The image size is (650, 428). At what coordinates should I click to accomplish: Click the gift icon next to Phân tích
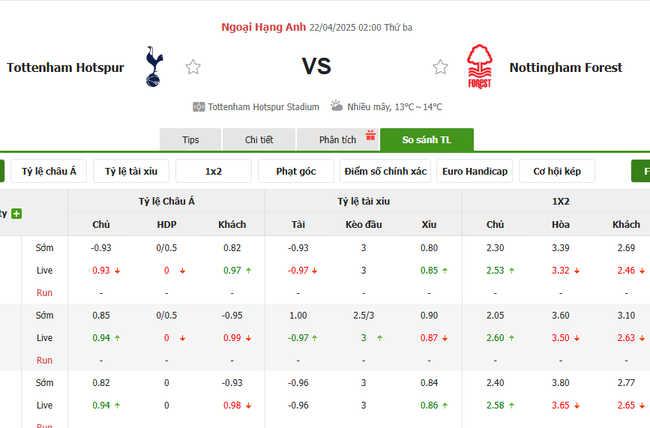370,135
